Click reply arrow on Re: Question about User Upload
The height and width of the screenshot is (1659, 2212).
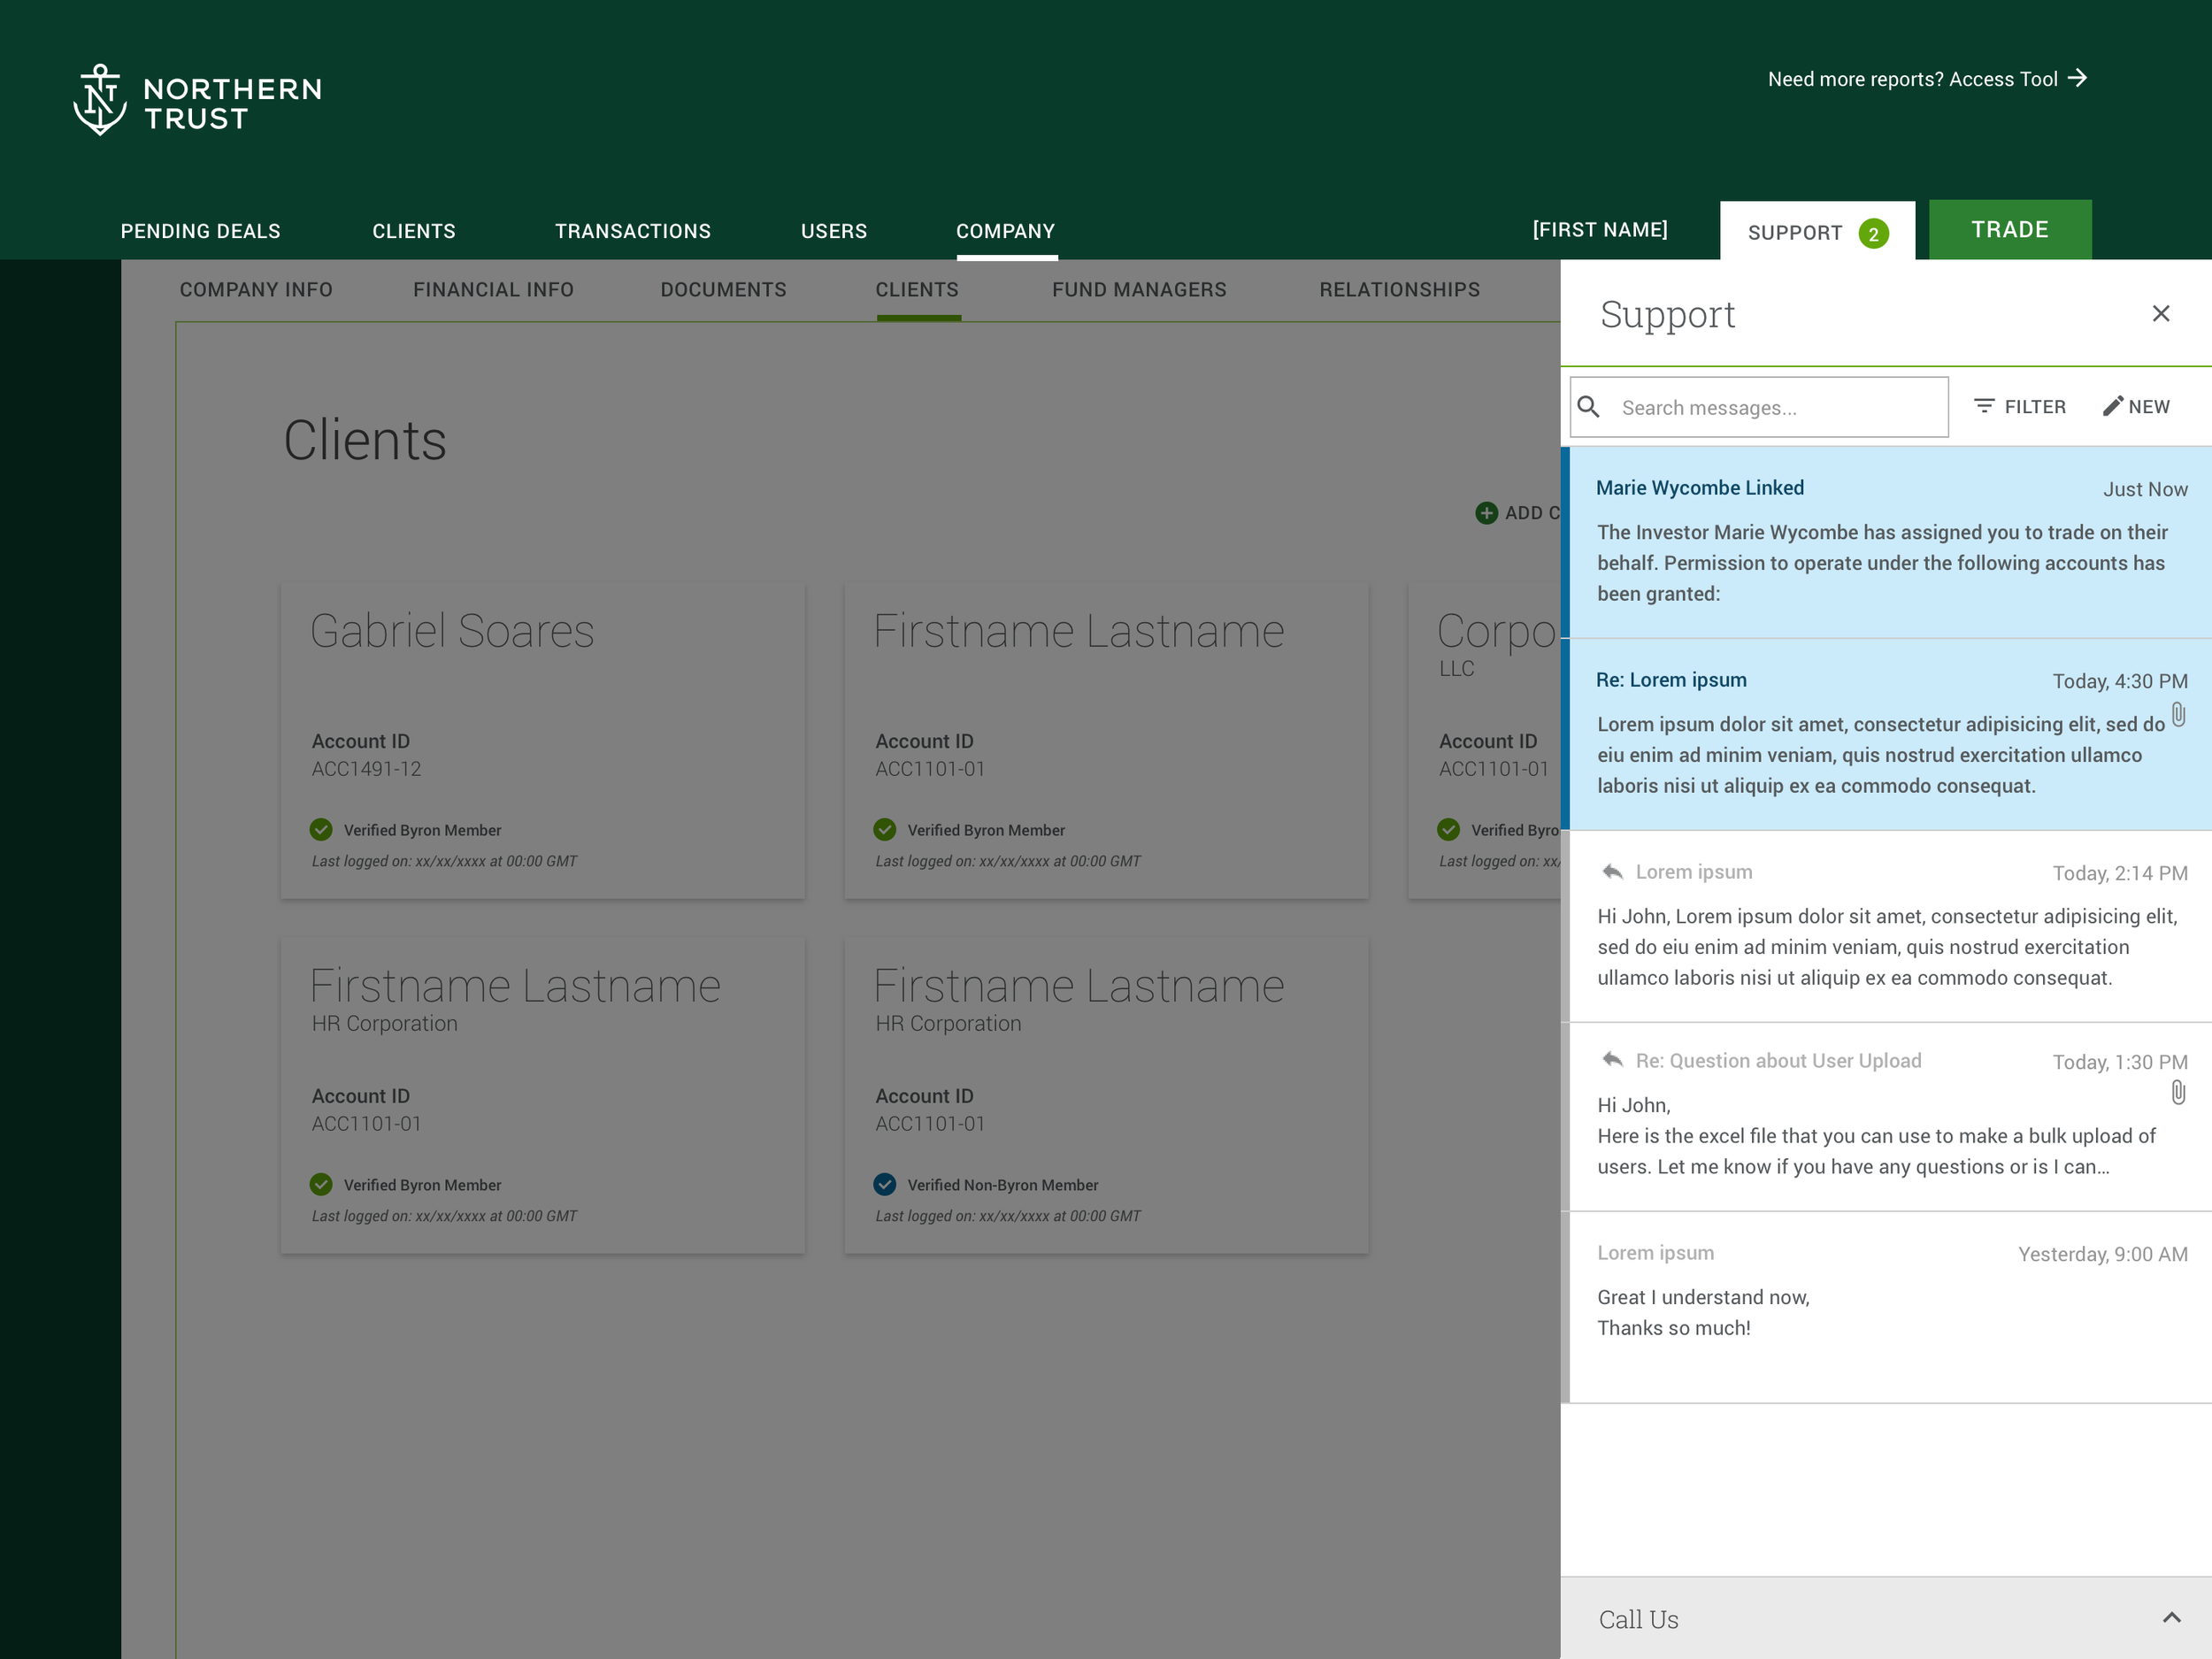point(1612,1060)
